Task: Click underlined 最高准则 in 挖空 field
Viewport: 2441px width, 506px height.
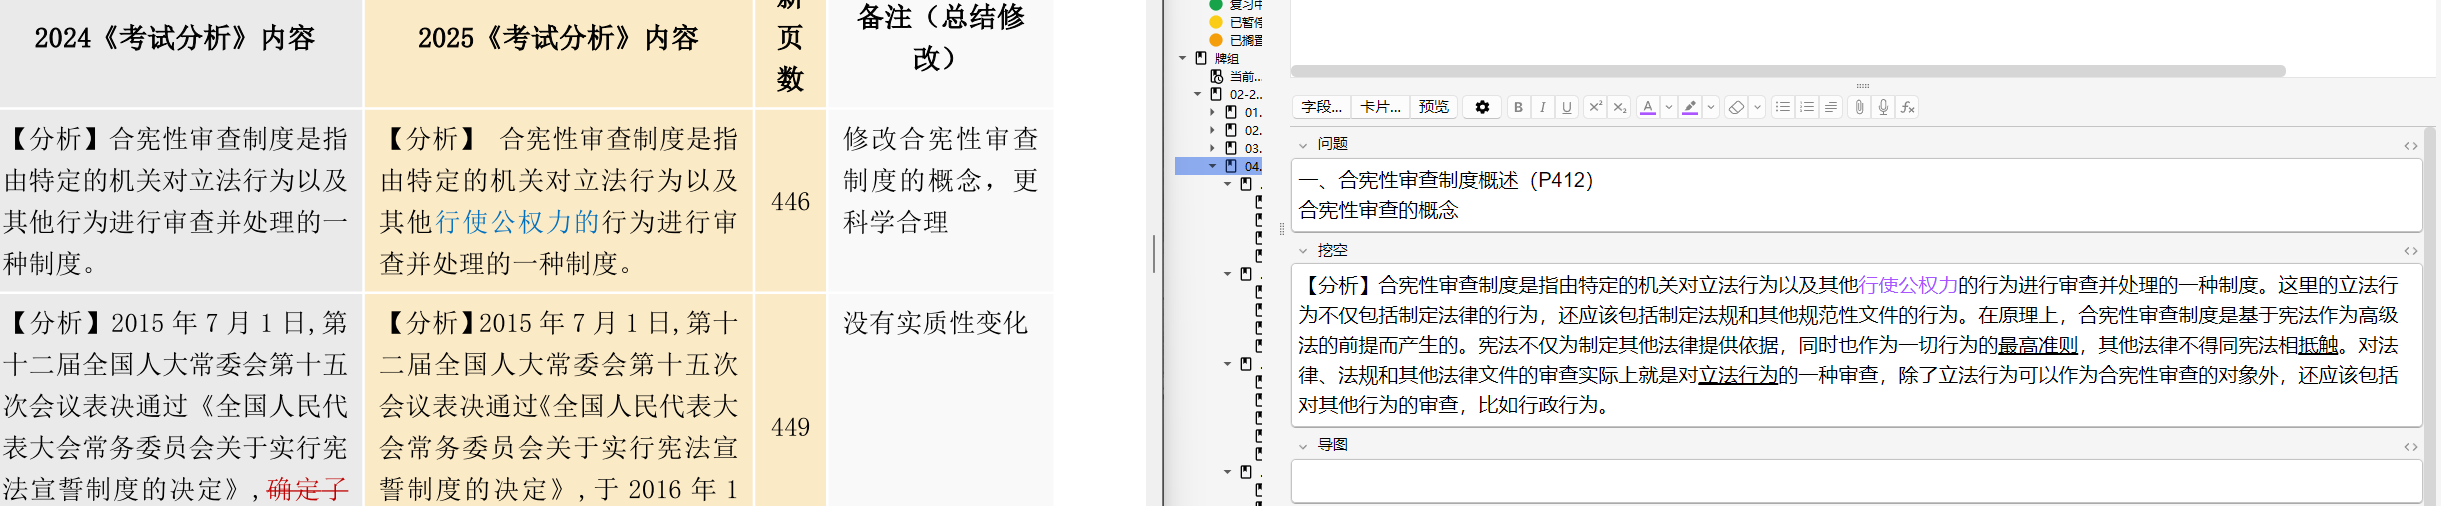Action: [x=2038, y=345]
